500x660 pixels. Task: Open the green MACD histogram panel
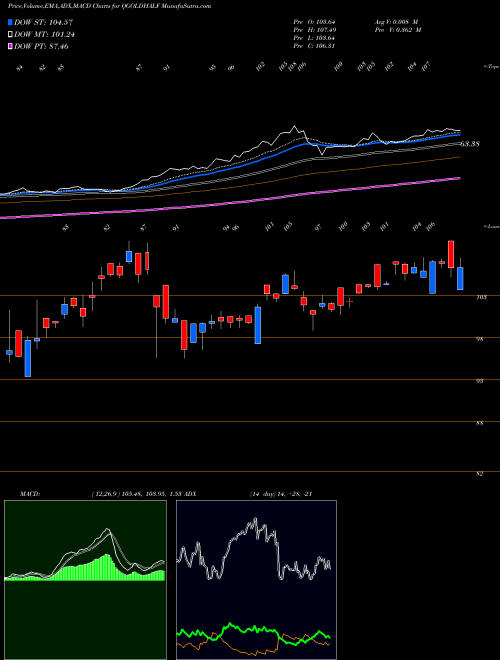[x=85, y=580]
